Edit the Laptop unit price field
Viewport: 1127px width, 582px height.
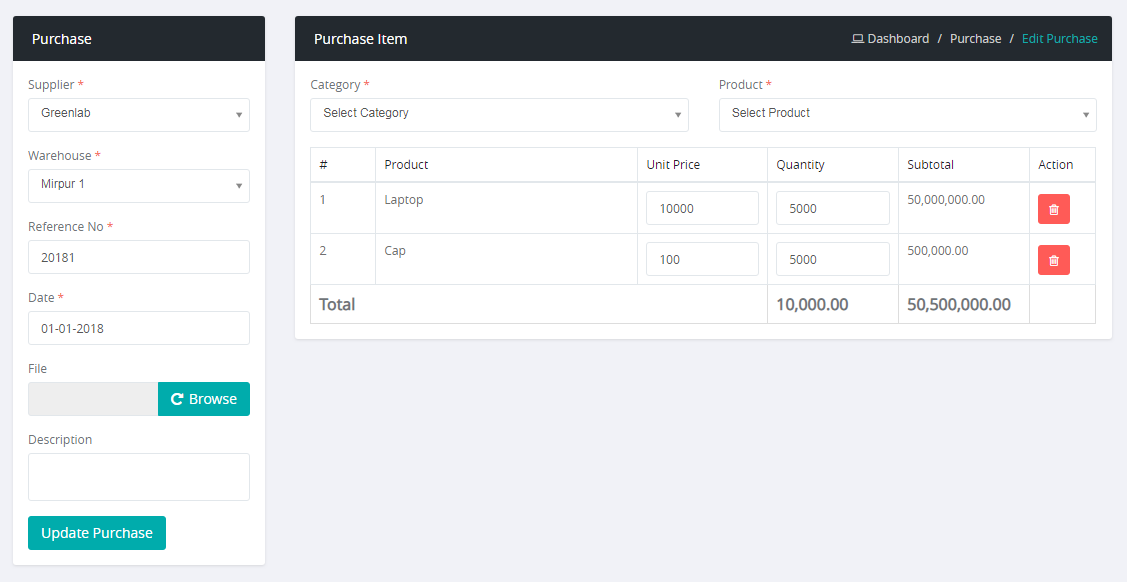tap(702, 208)
